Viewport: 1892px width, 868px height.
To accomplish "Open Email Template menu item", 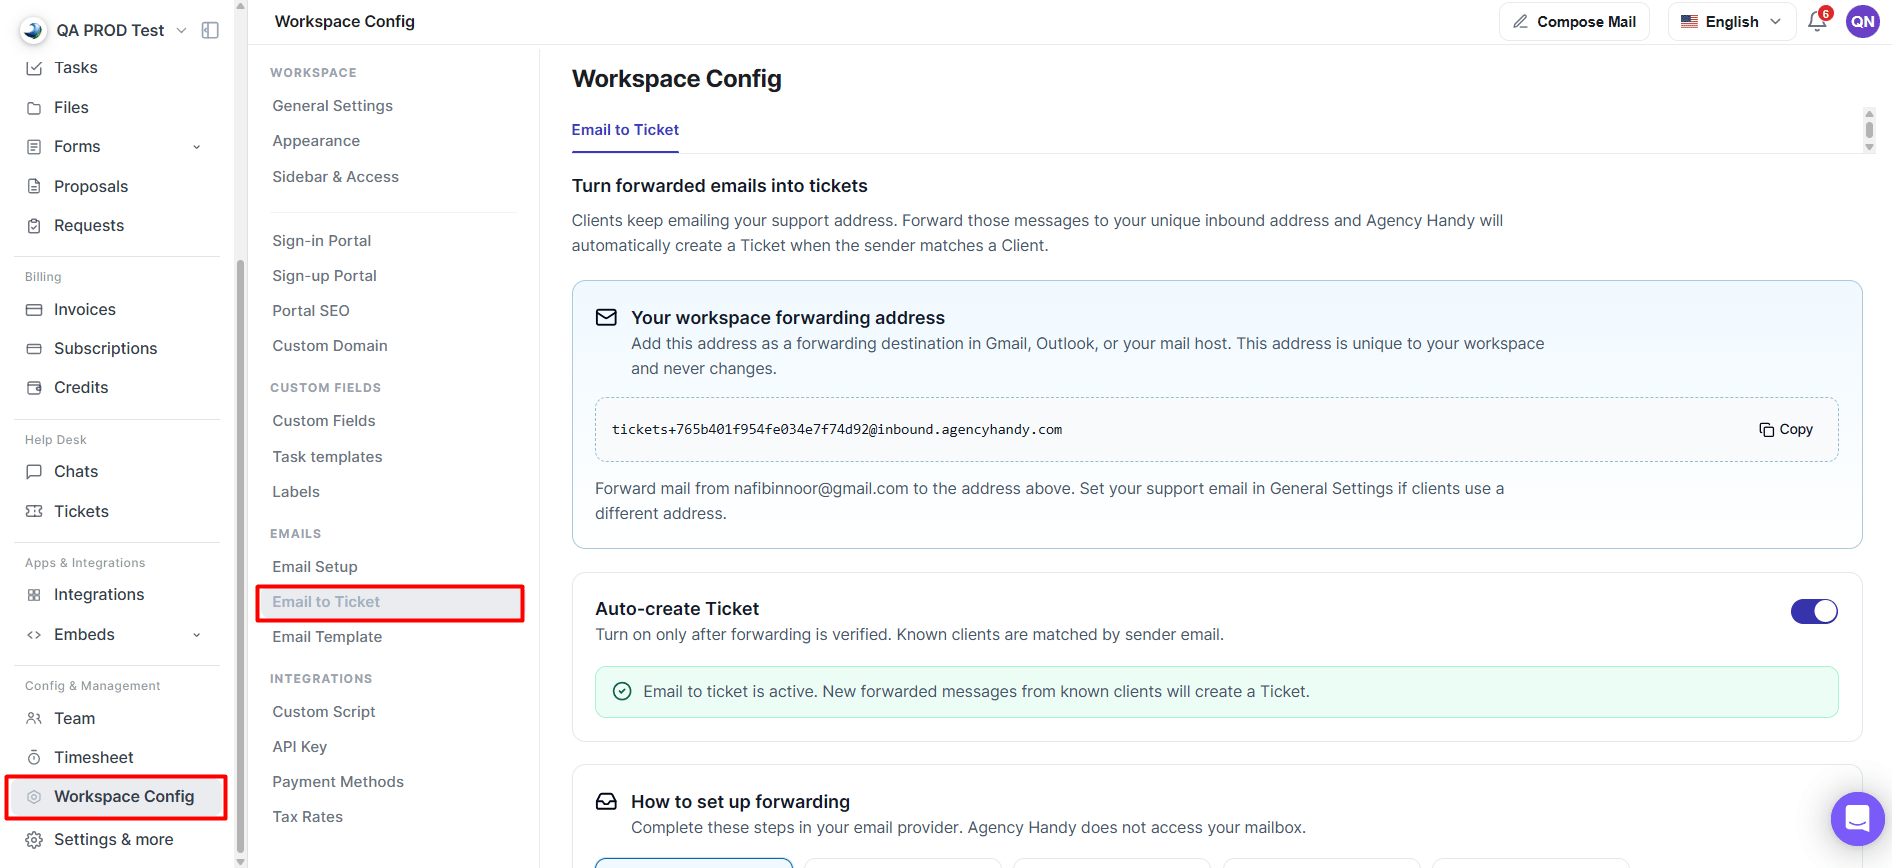I will tap(327, 637).
